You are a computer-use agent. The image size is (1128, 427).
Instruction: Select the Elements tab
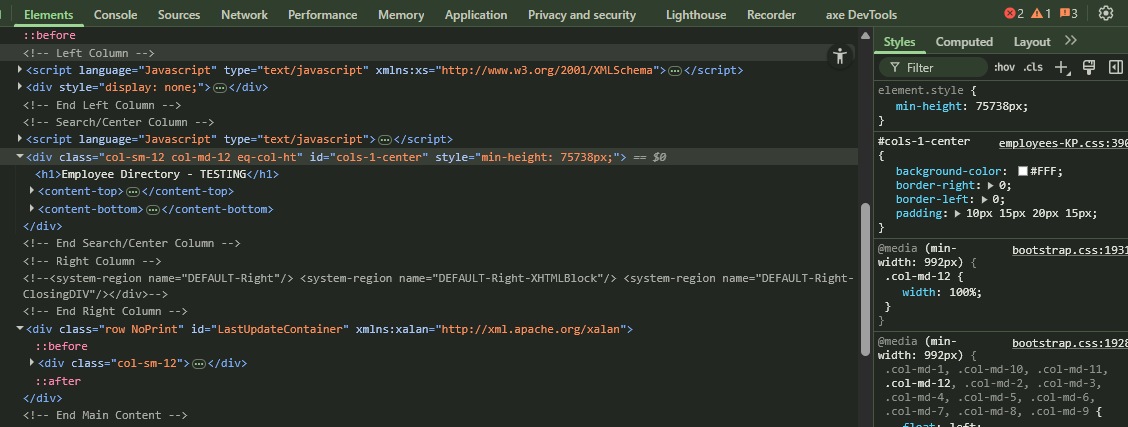pyautogui.click(x=48, y=14)
